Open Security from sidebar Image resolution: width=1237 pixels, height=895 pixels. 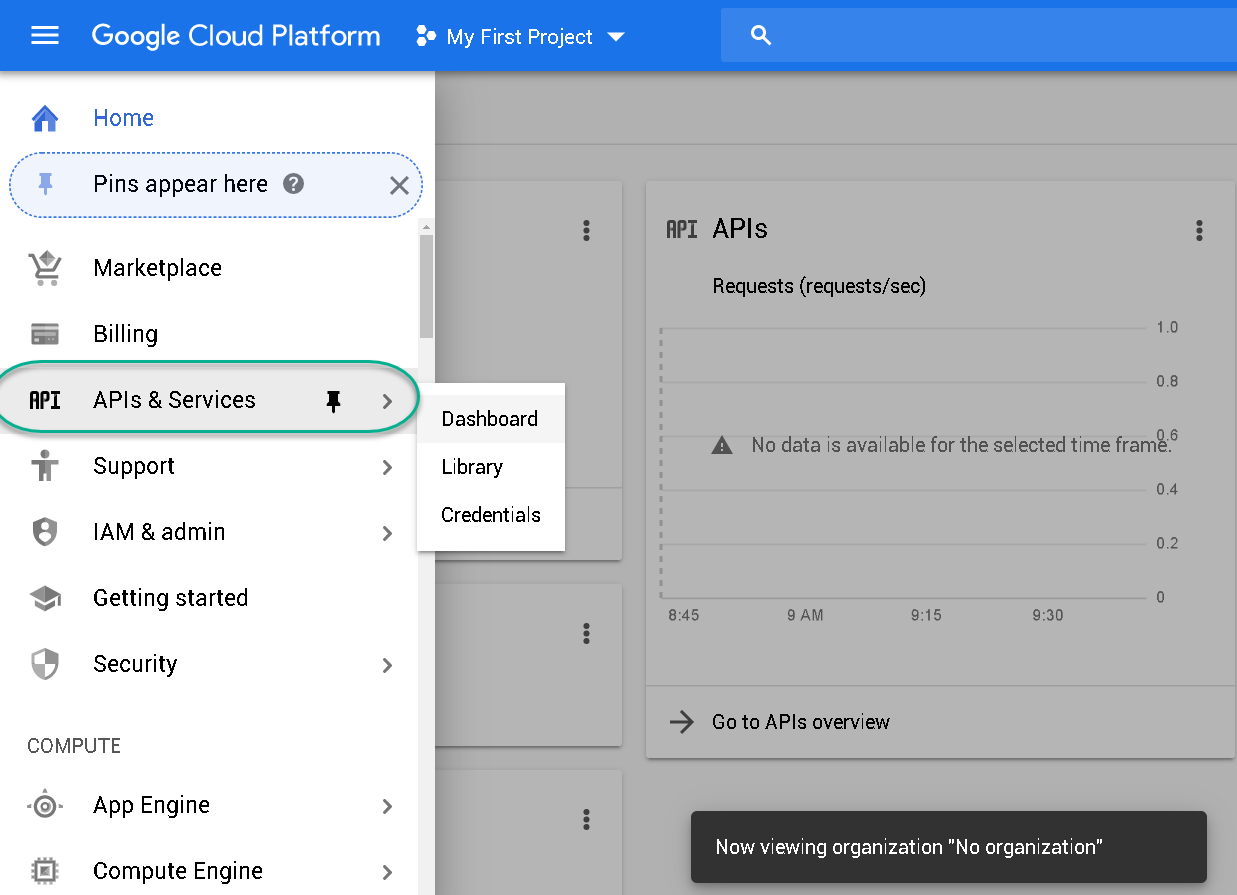point(135,664)
